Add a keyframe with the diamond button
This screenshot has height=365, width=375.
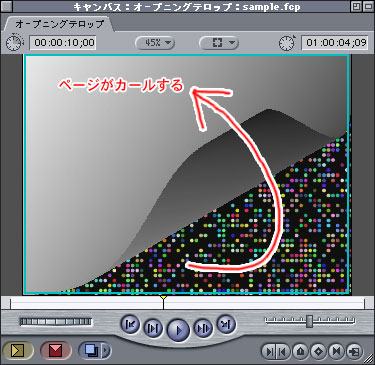pos(319,351)
